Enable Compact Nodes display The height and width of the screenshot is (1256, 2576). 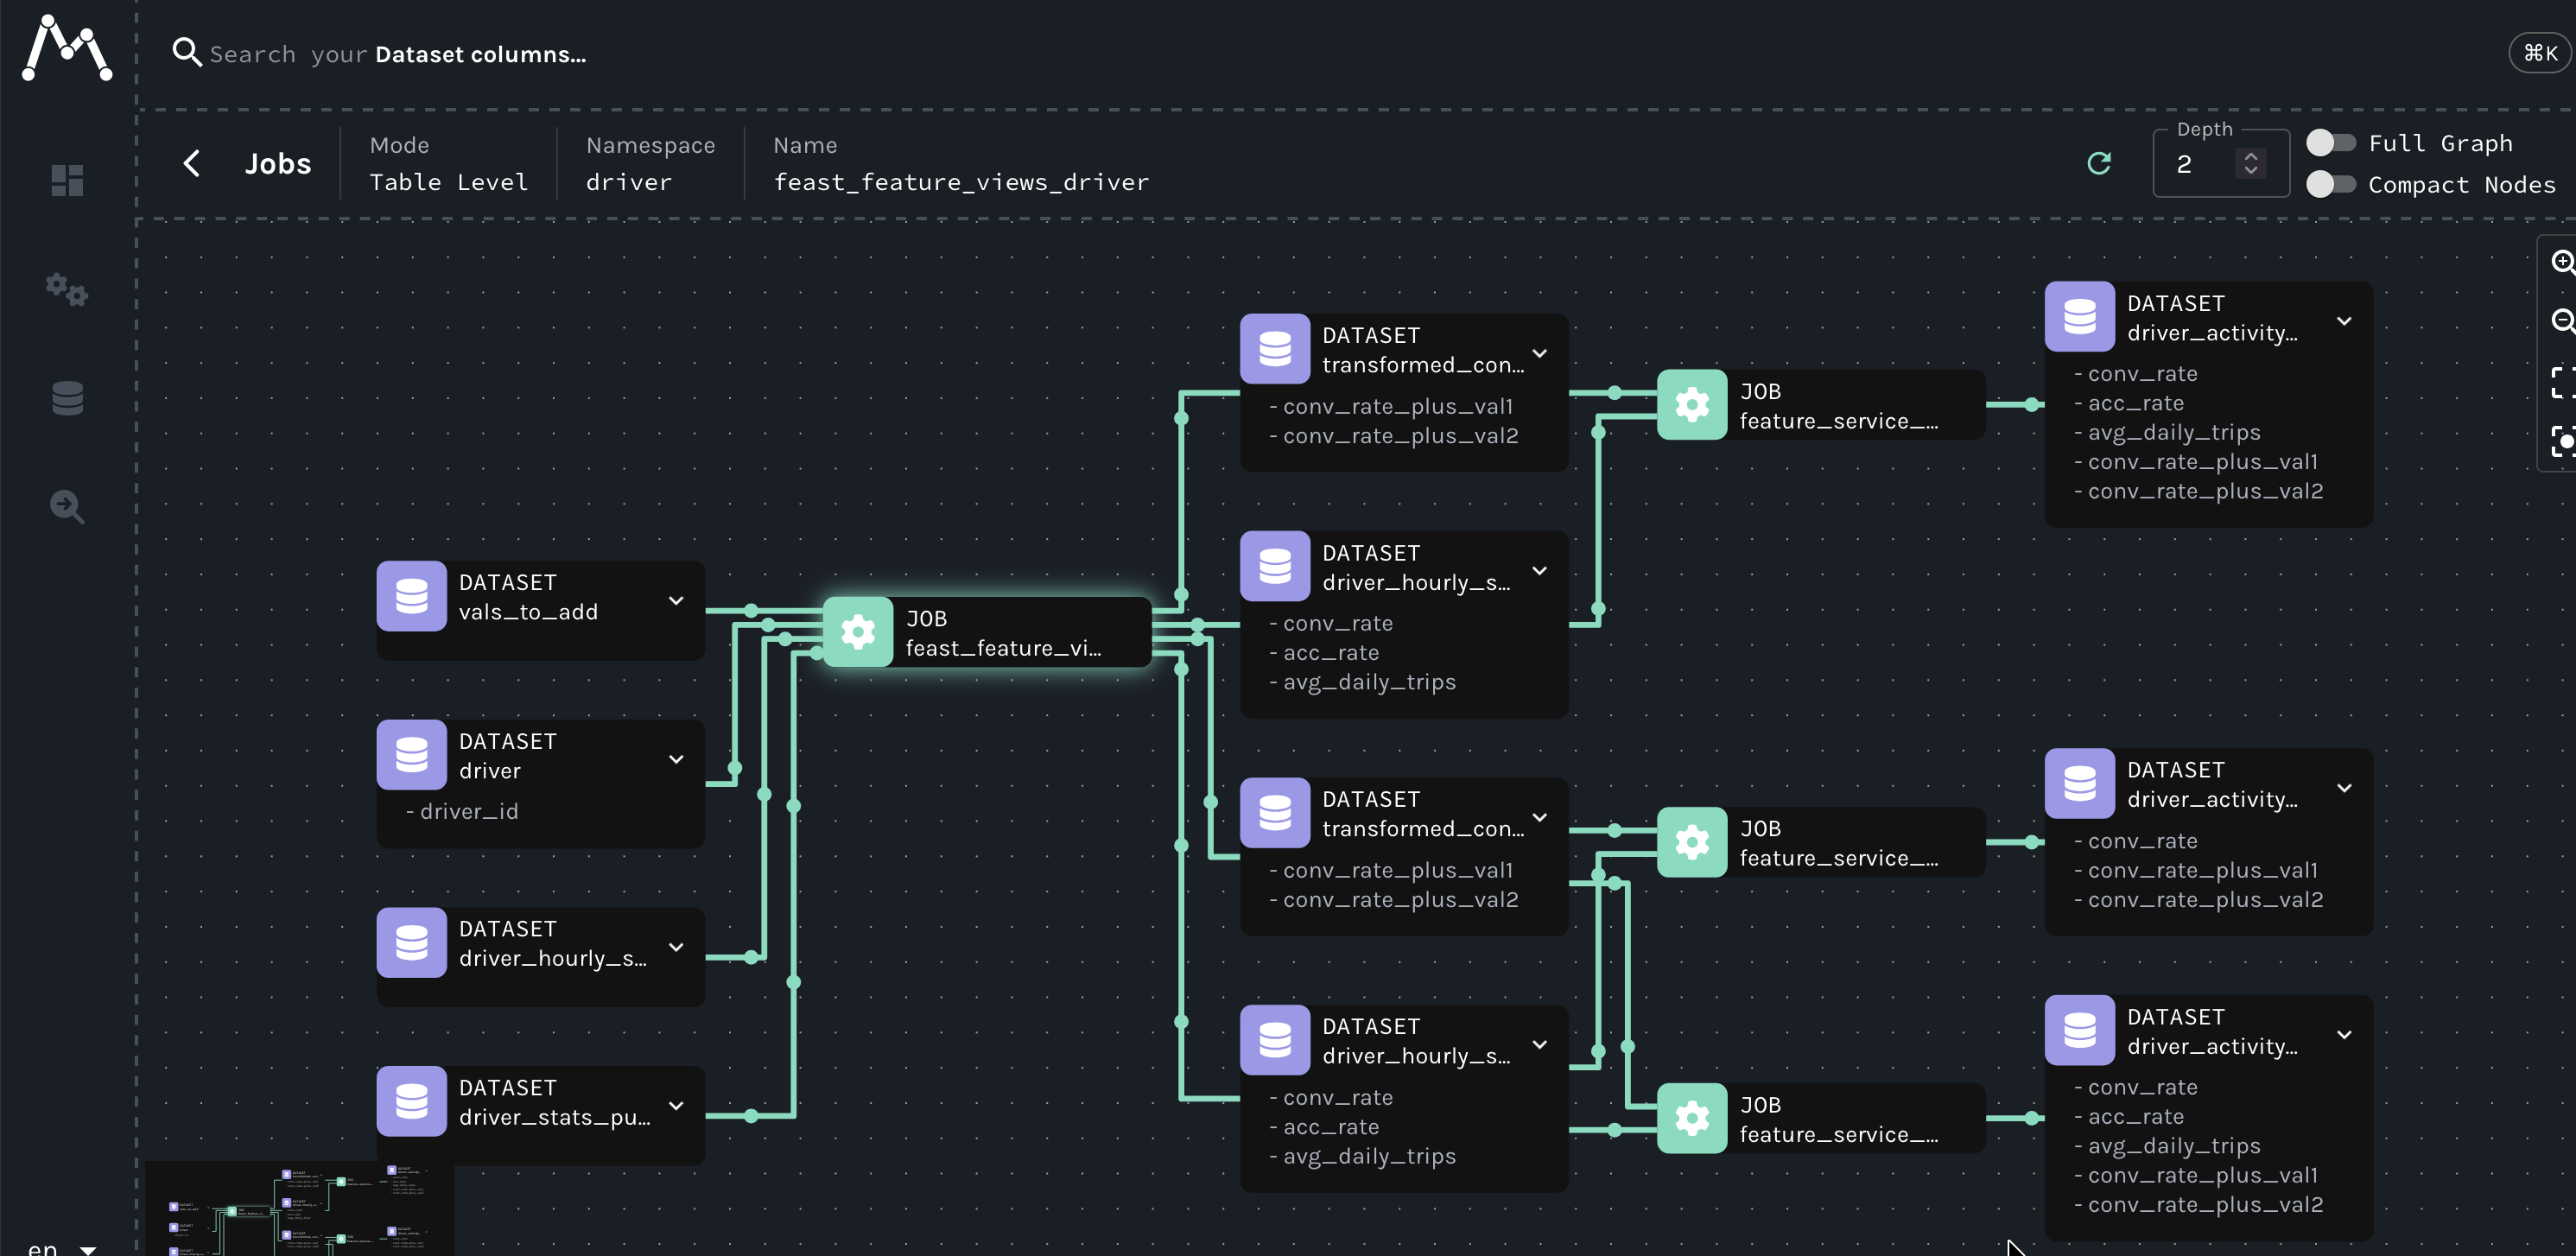[2333, 184]
